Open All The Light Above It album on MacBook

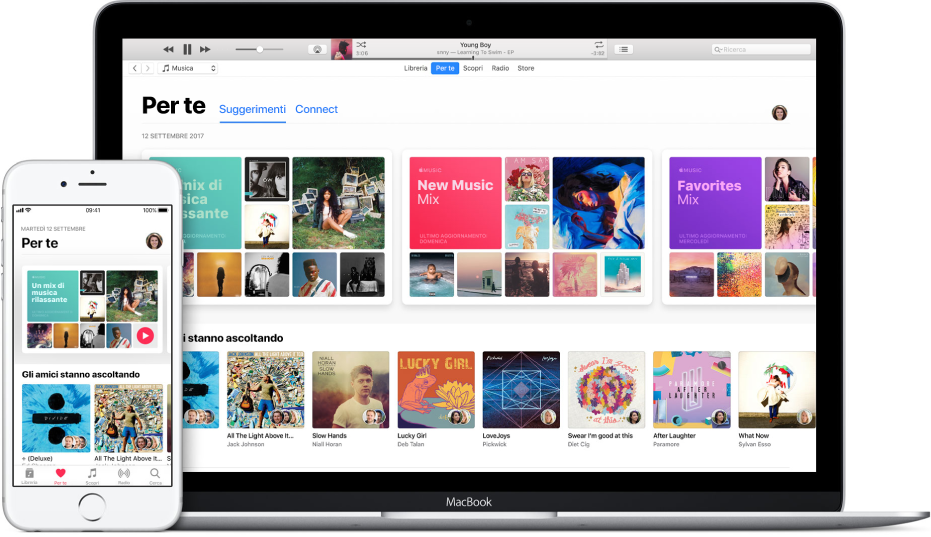(x=265, y=390)
